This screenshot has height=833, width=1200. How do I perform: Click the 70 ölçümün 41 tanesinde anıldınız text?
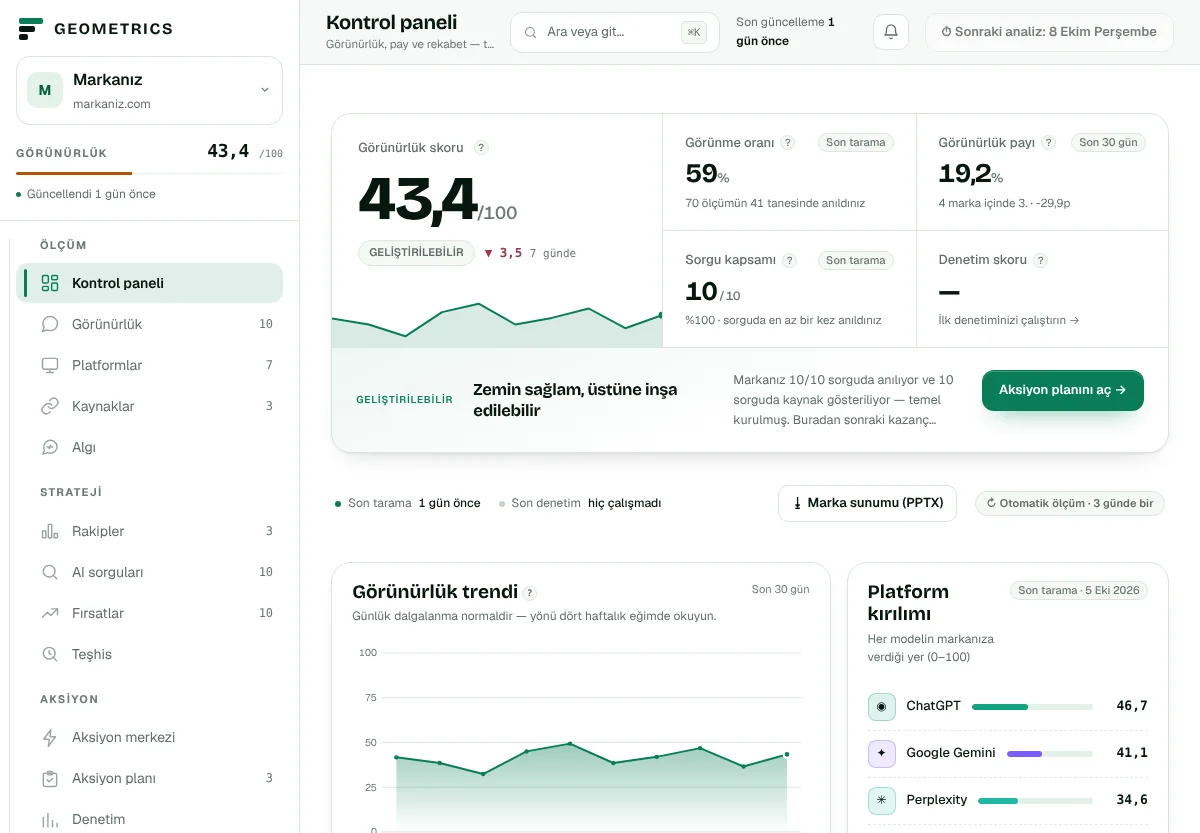point(775,203)
